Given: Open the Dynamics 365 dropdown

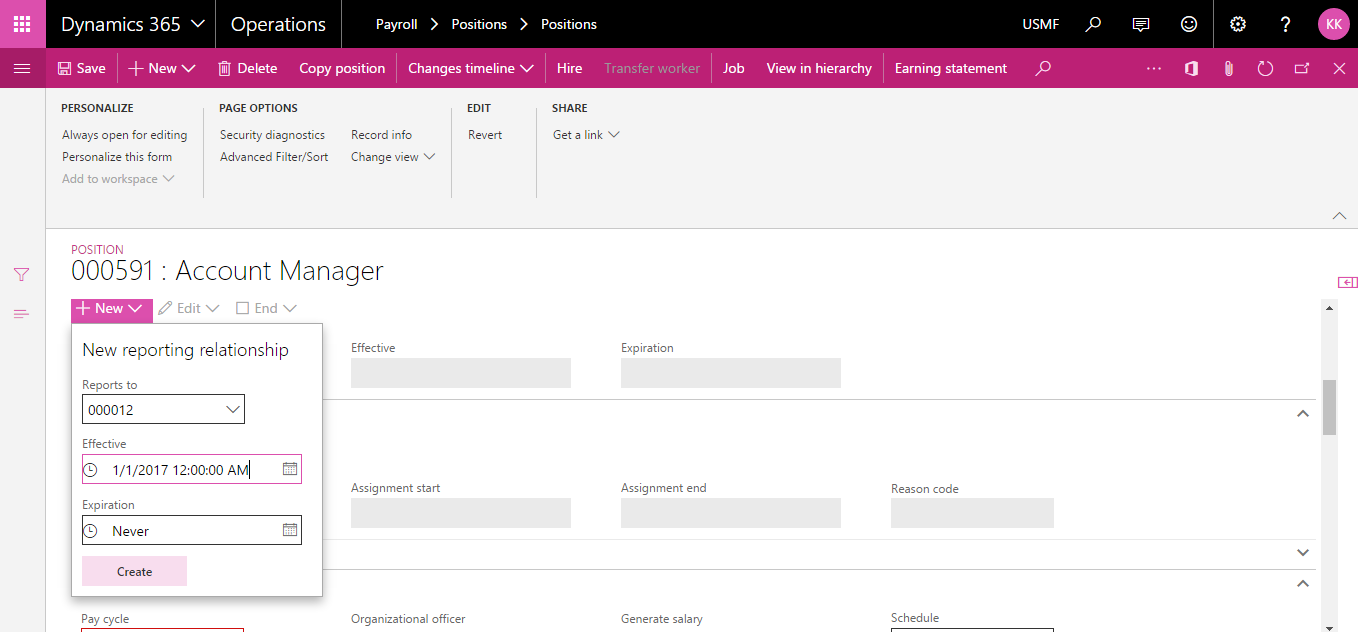Looking at the screenshot, I should 133,24.
